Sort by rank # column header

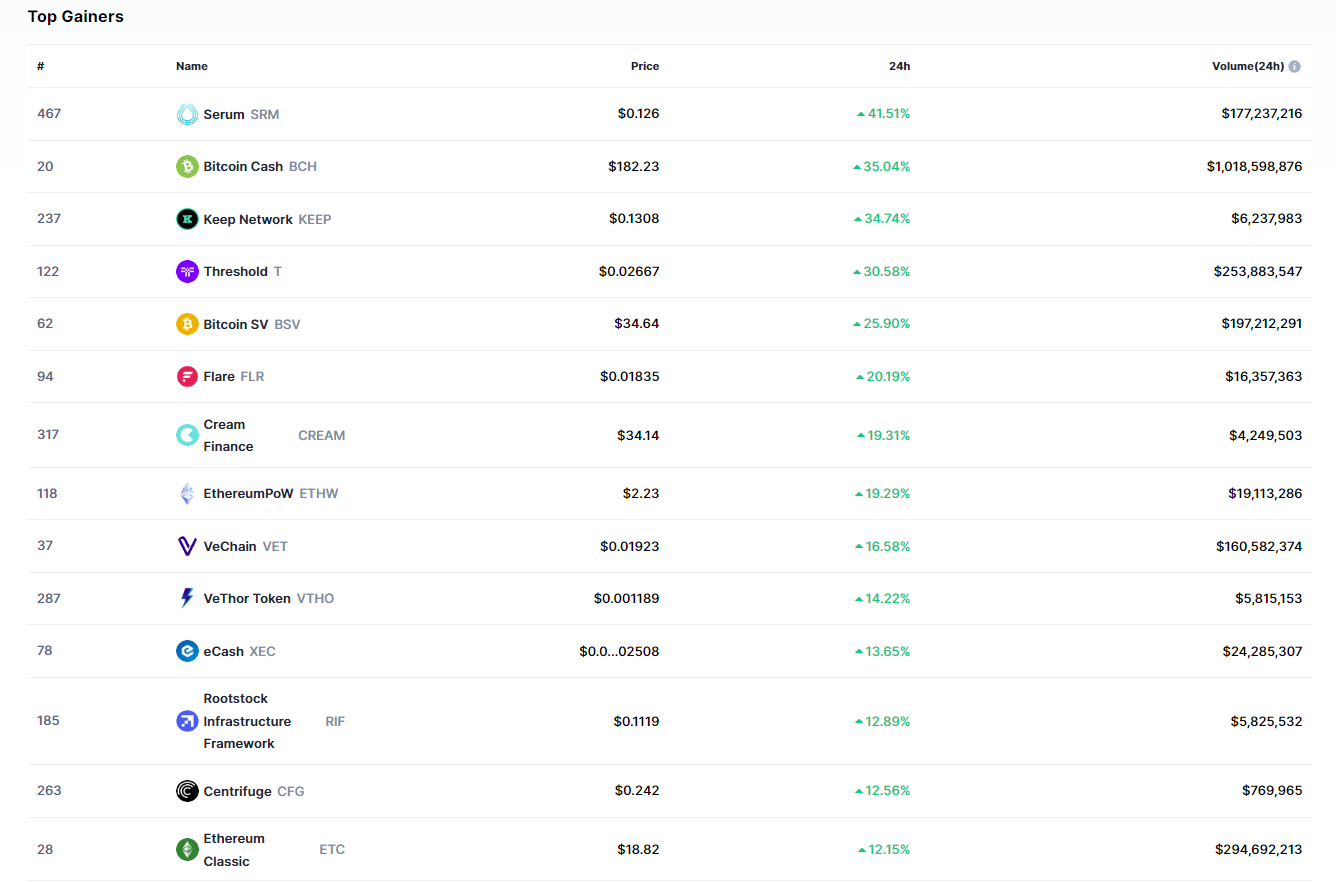(x=41, y=66)
